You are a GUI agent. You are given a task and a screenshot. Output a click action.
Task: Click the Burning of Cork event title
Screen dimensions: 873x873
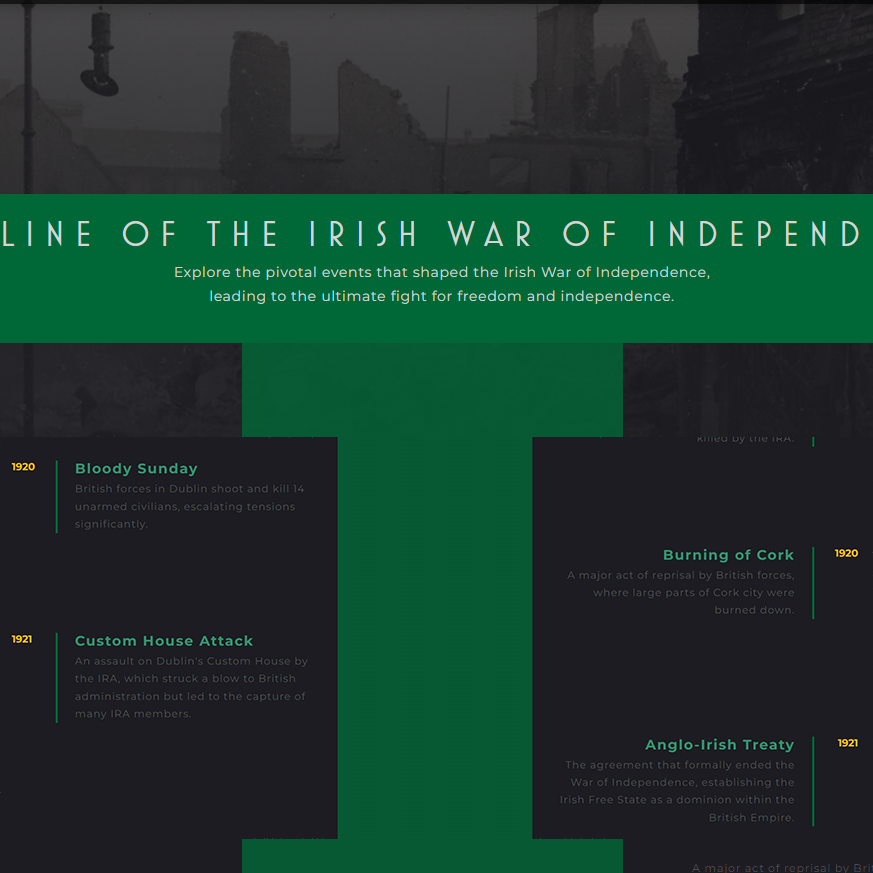[x=728, y=555]
